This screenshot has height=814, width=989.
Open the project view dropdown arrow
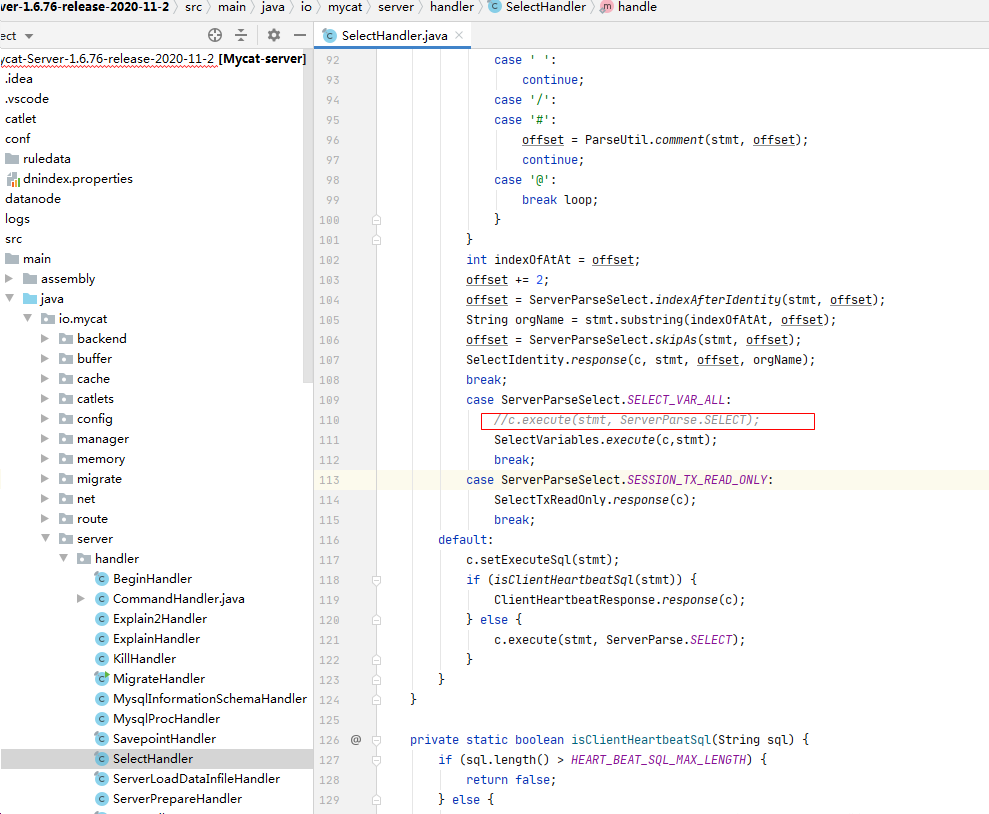[x=29, y=37]
